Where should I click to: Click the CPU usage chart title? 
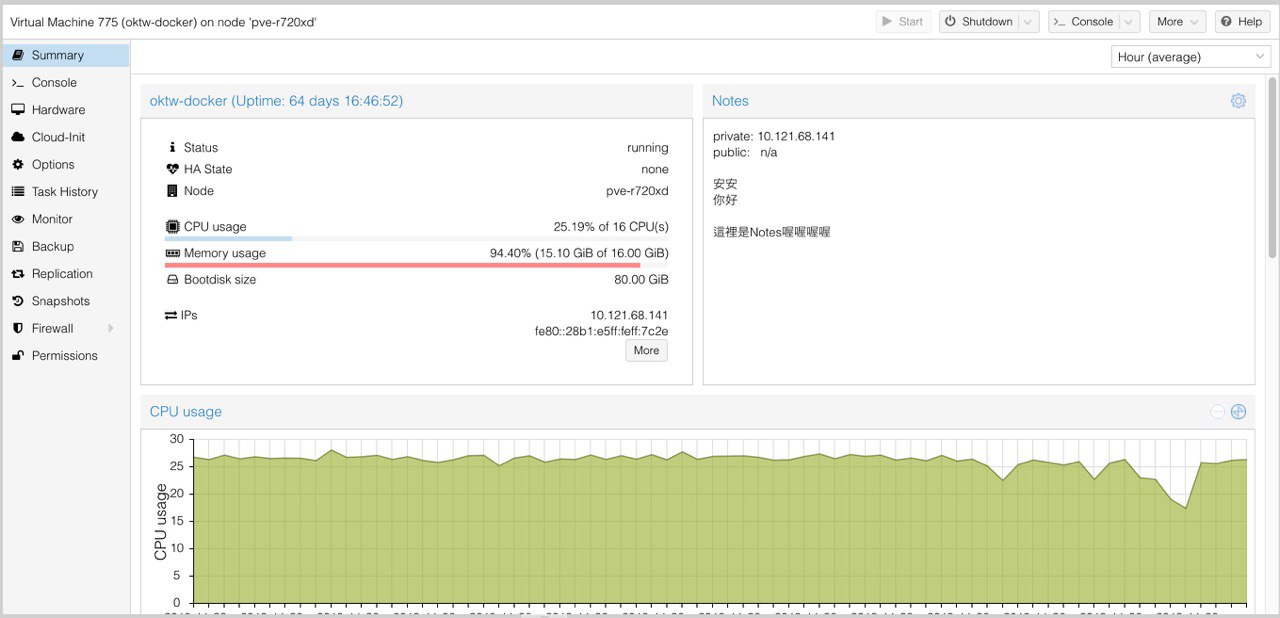click(x=186, y=412)
